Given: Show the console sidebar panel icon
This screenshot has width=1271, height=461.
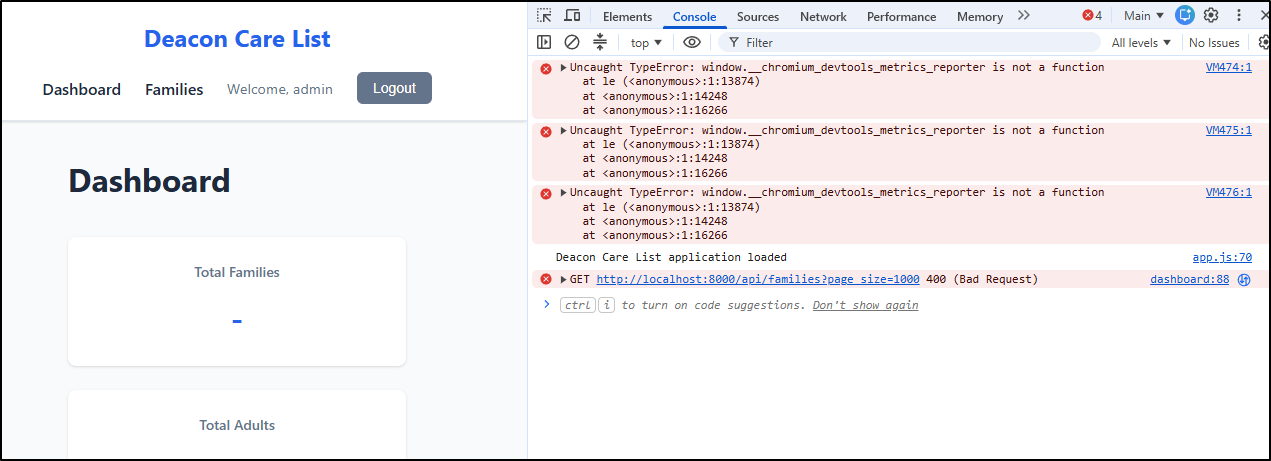Looking at the screenshot, I should click(x=544, y=42).
